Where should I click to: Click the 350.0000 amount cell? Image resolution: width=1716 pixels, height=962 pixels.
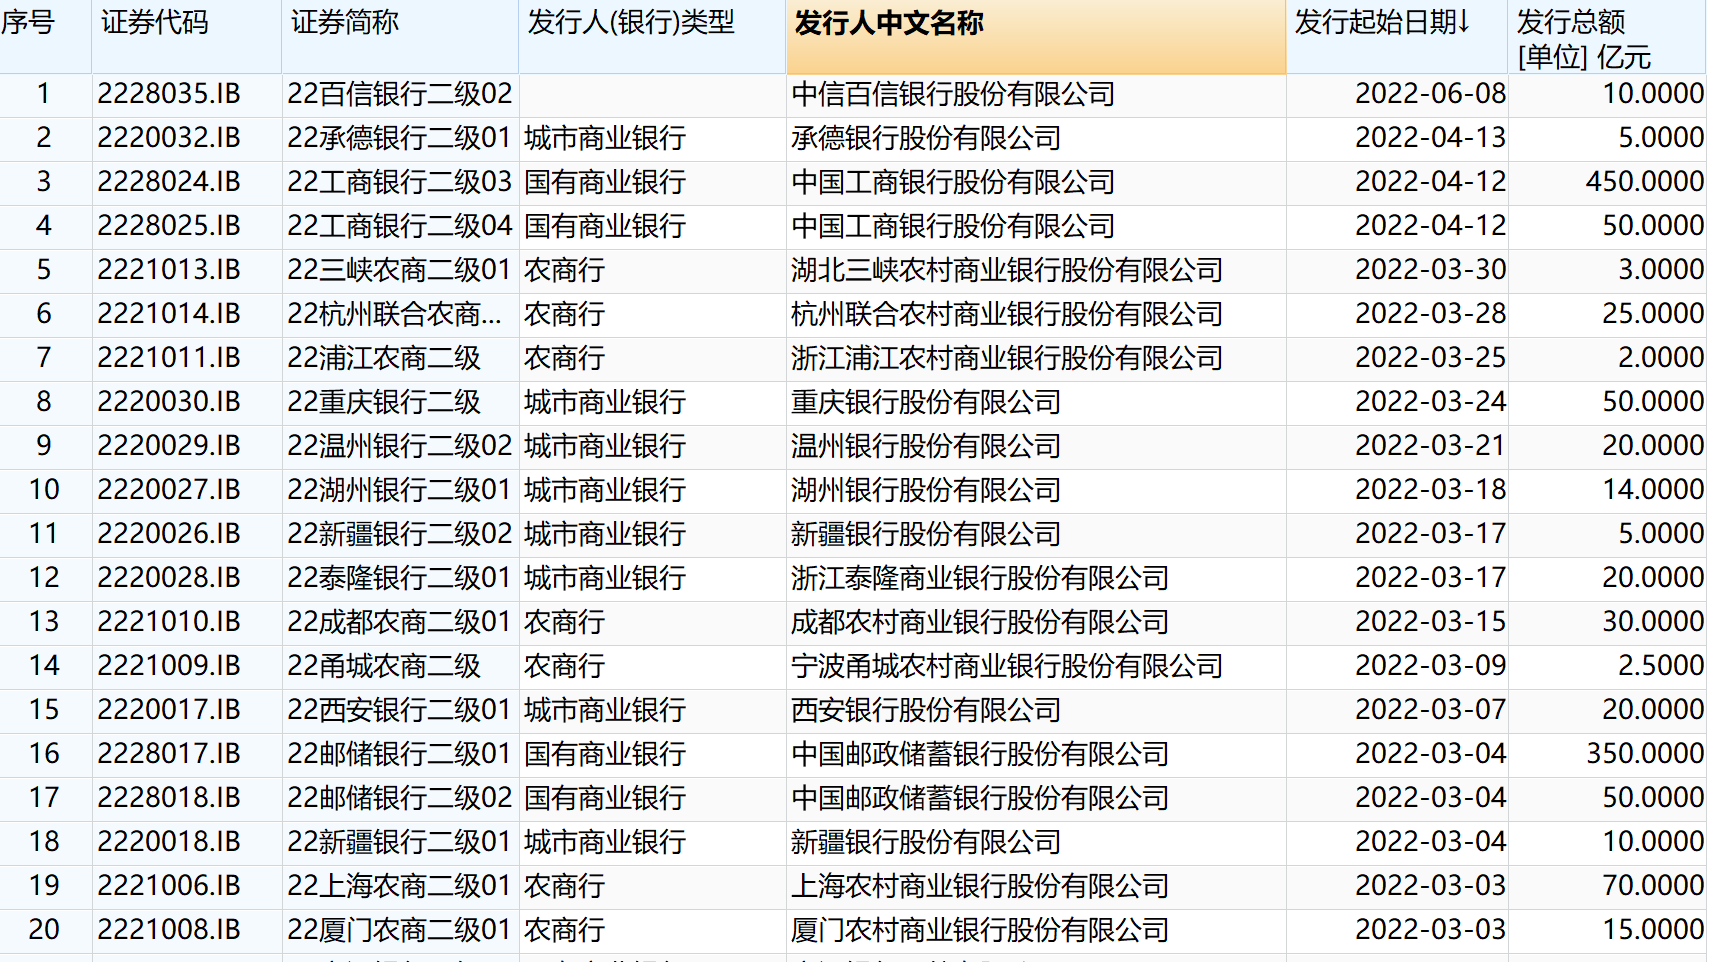click(x=1644, y=754)
